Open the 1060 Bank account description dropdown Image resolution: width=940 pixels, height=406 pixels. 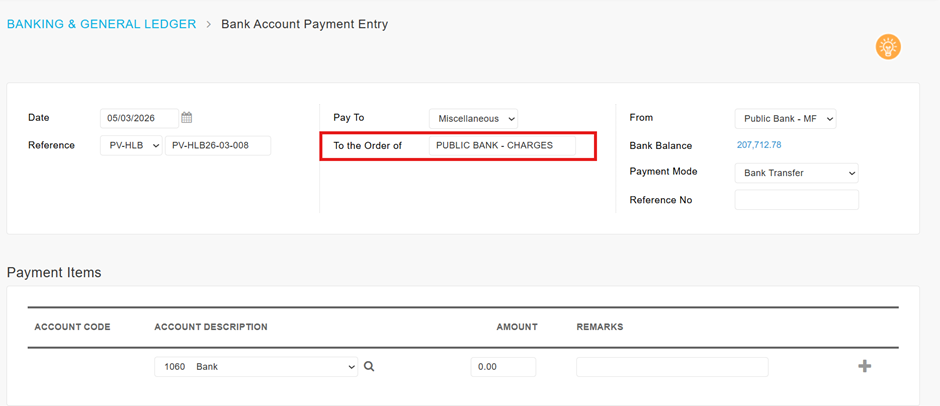pyautogui.click(x=256, y=367)
